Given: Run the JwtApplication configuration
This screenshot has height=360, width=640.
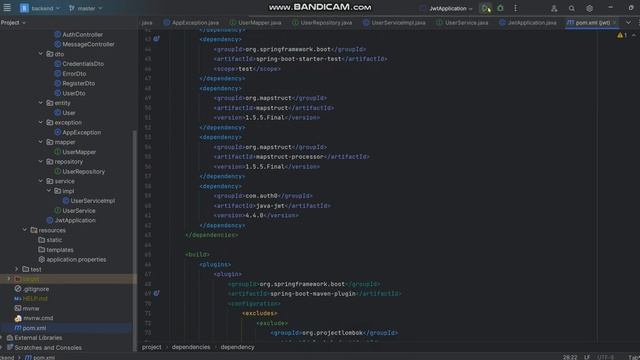Looking at the screenshot, I should 485,8.
